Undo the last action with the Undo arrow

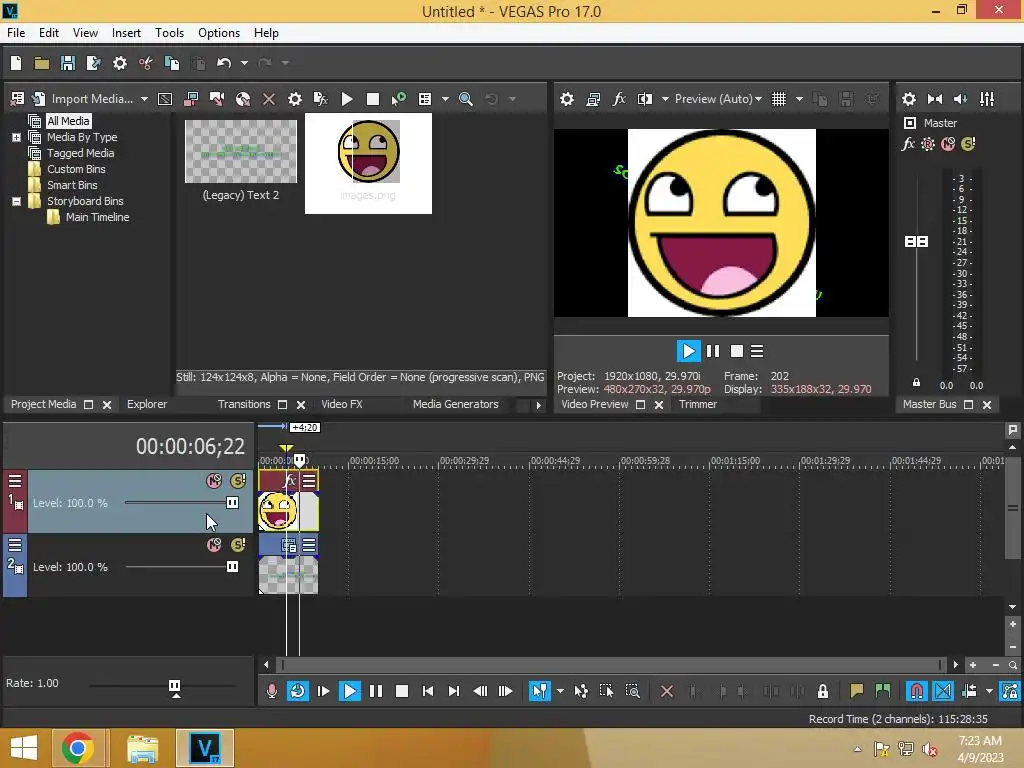(224, 63)
